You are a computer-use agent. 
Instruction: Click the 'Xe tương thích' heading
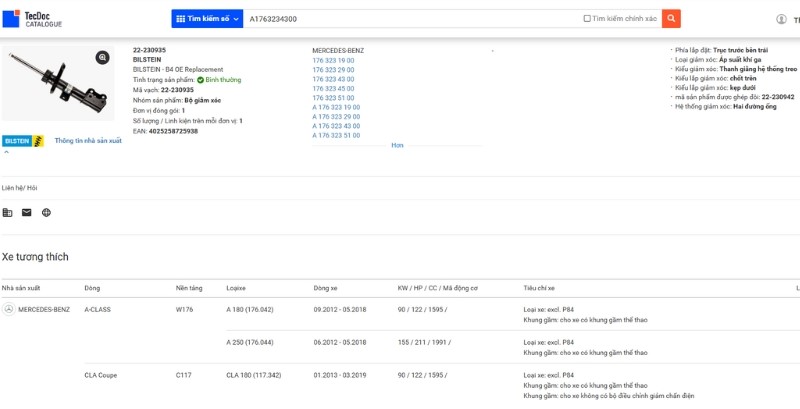[35, 257]
